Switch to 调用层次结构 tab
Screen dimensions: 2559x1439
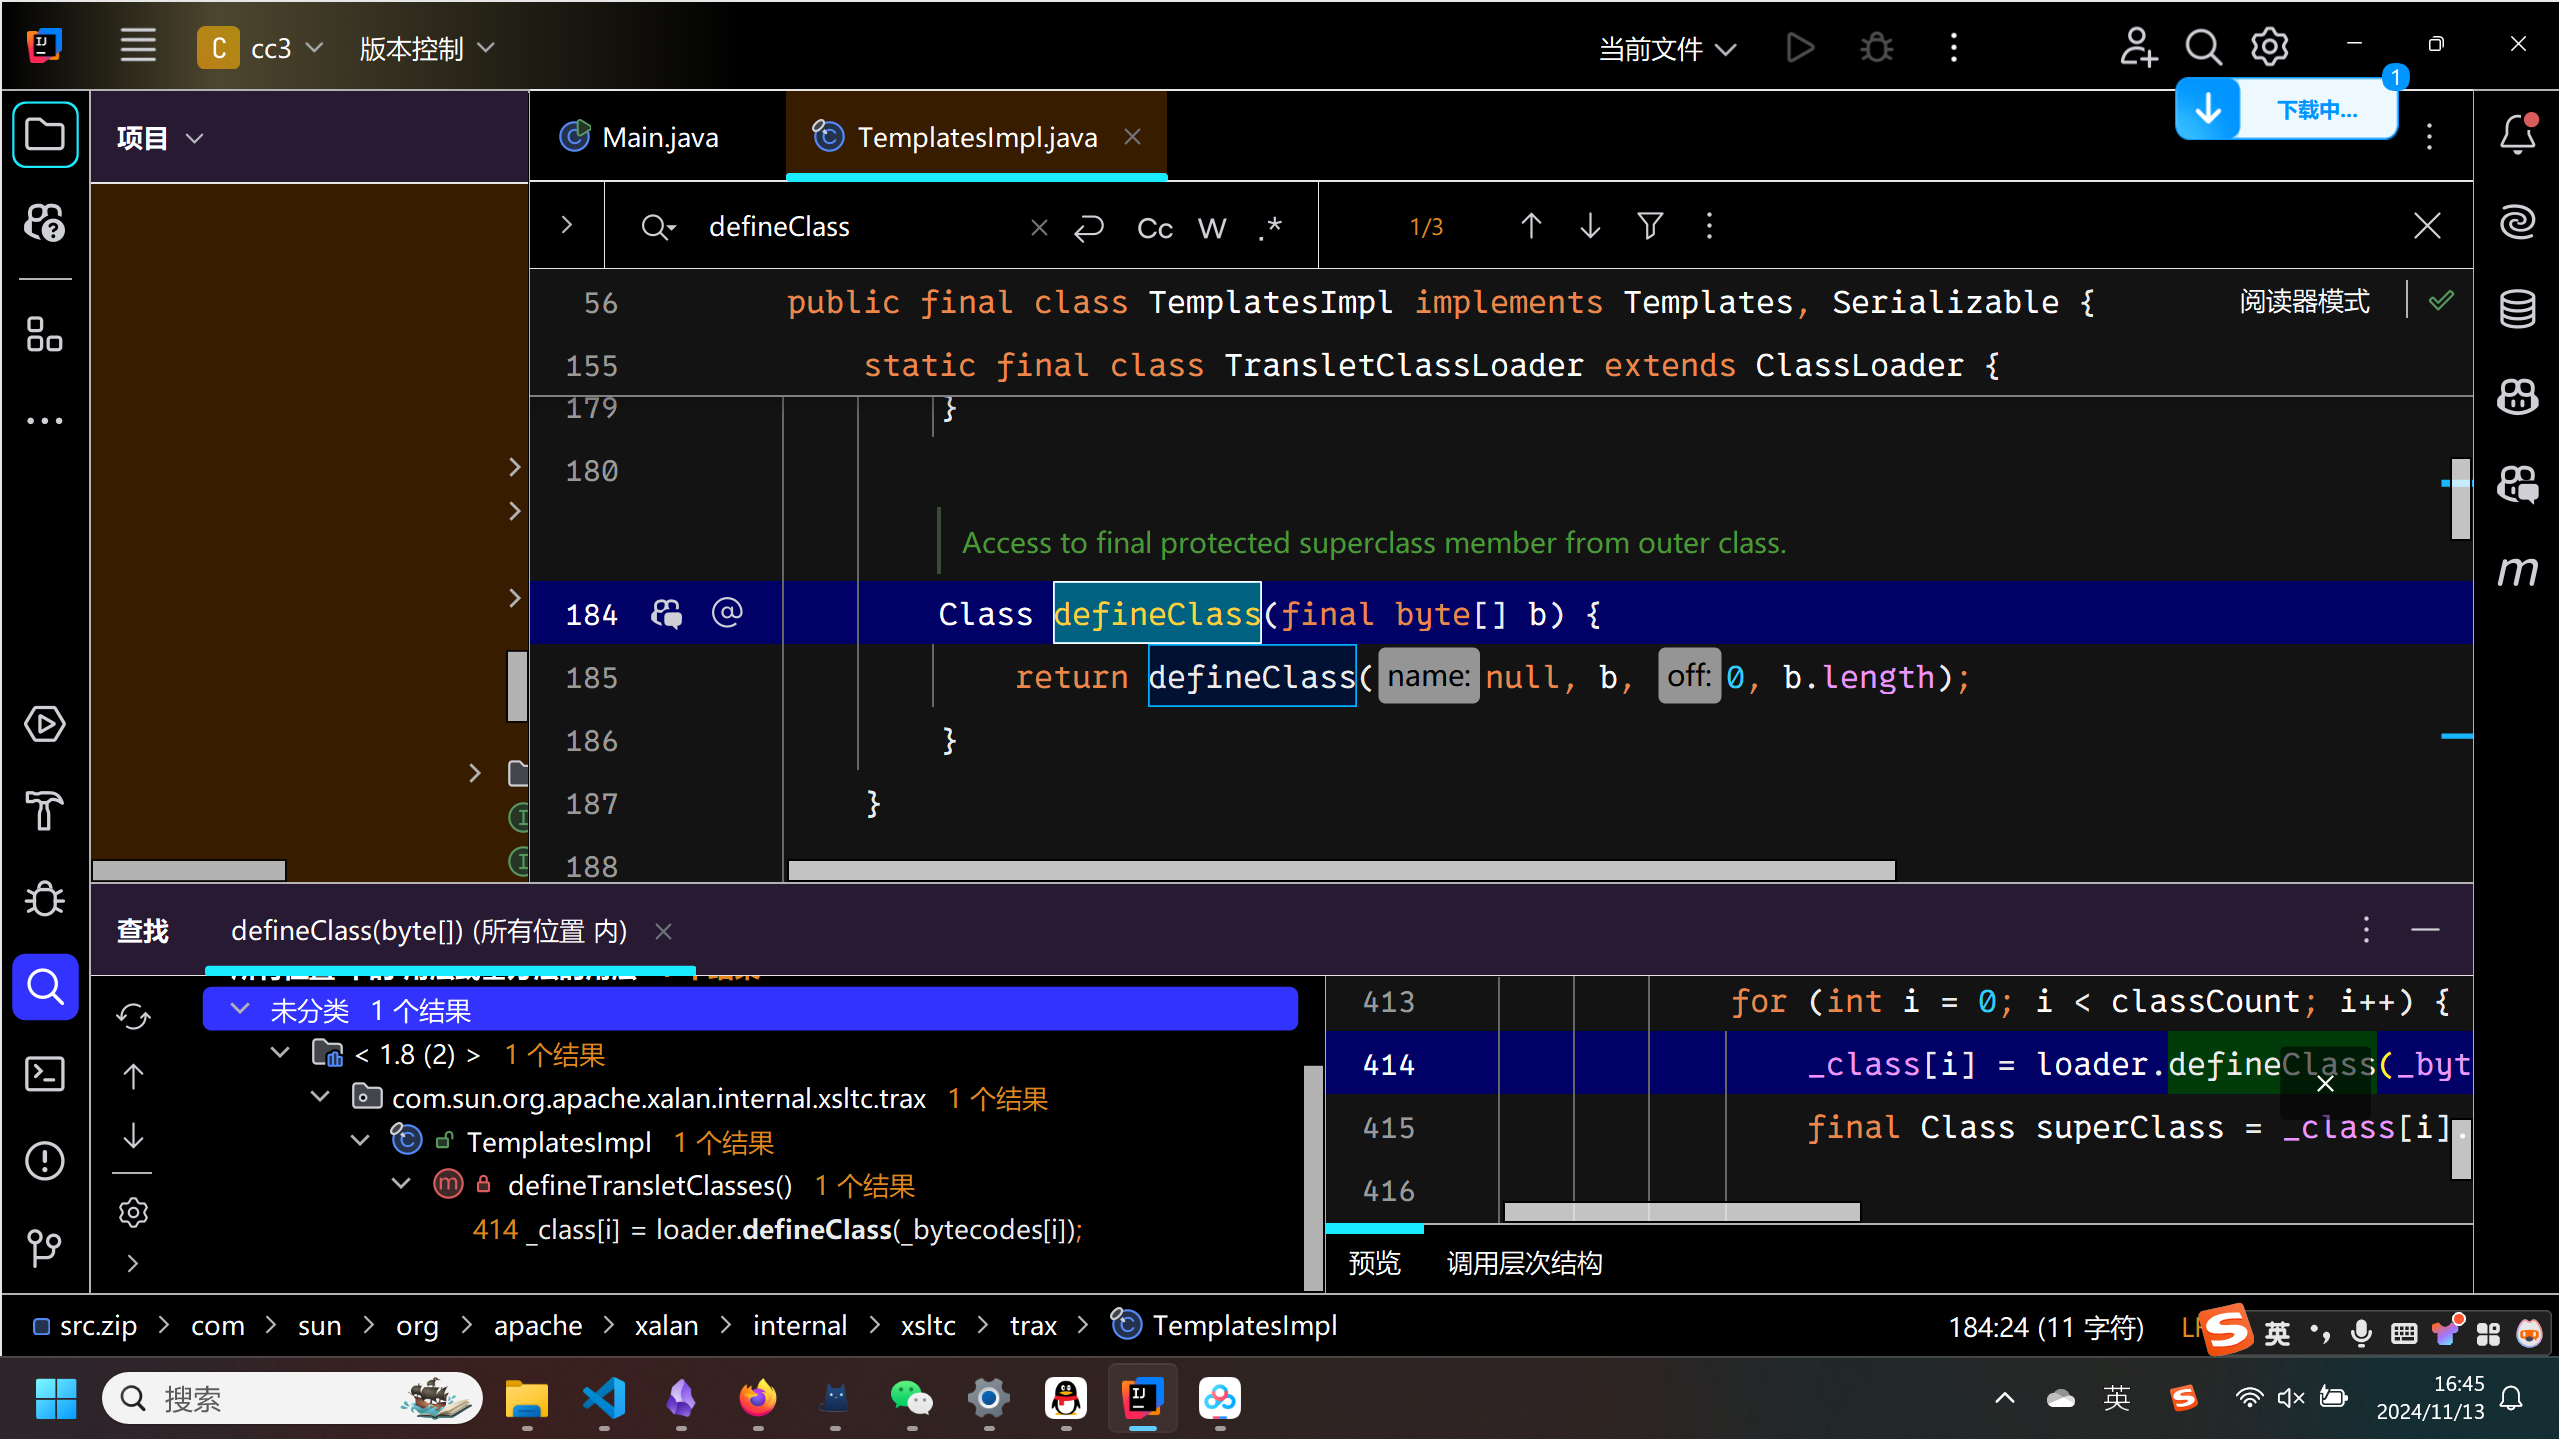pos(1524,1263)
